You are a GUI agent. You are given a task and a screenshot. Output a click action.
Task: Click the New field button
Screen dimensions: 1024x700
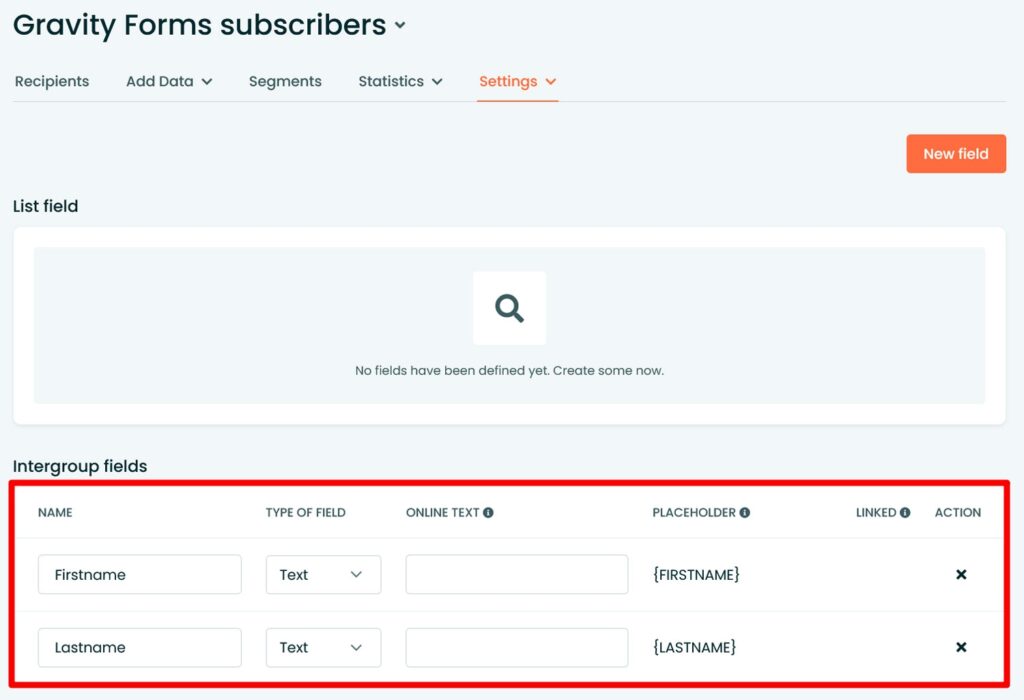click(x=955, y=153)
